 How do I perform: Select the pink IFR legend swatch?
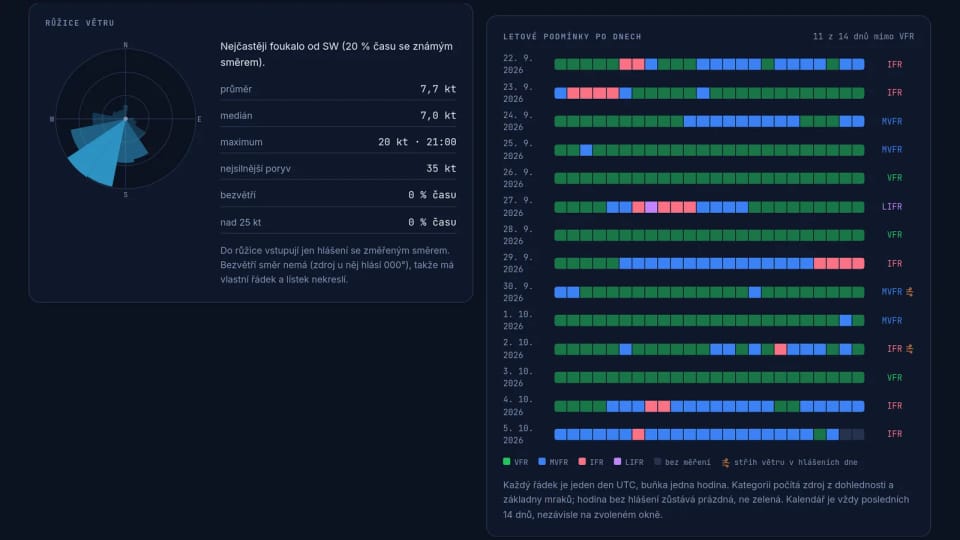582,462
